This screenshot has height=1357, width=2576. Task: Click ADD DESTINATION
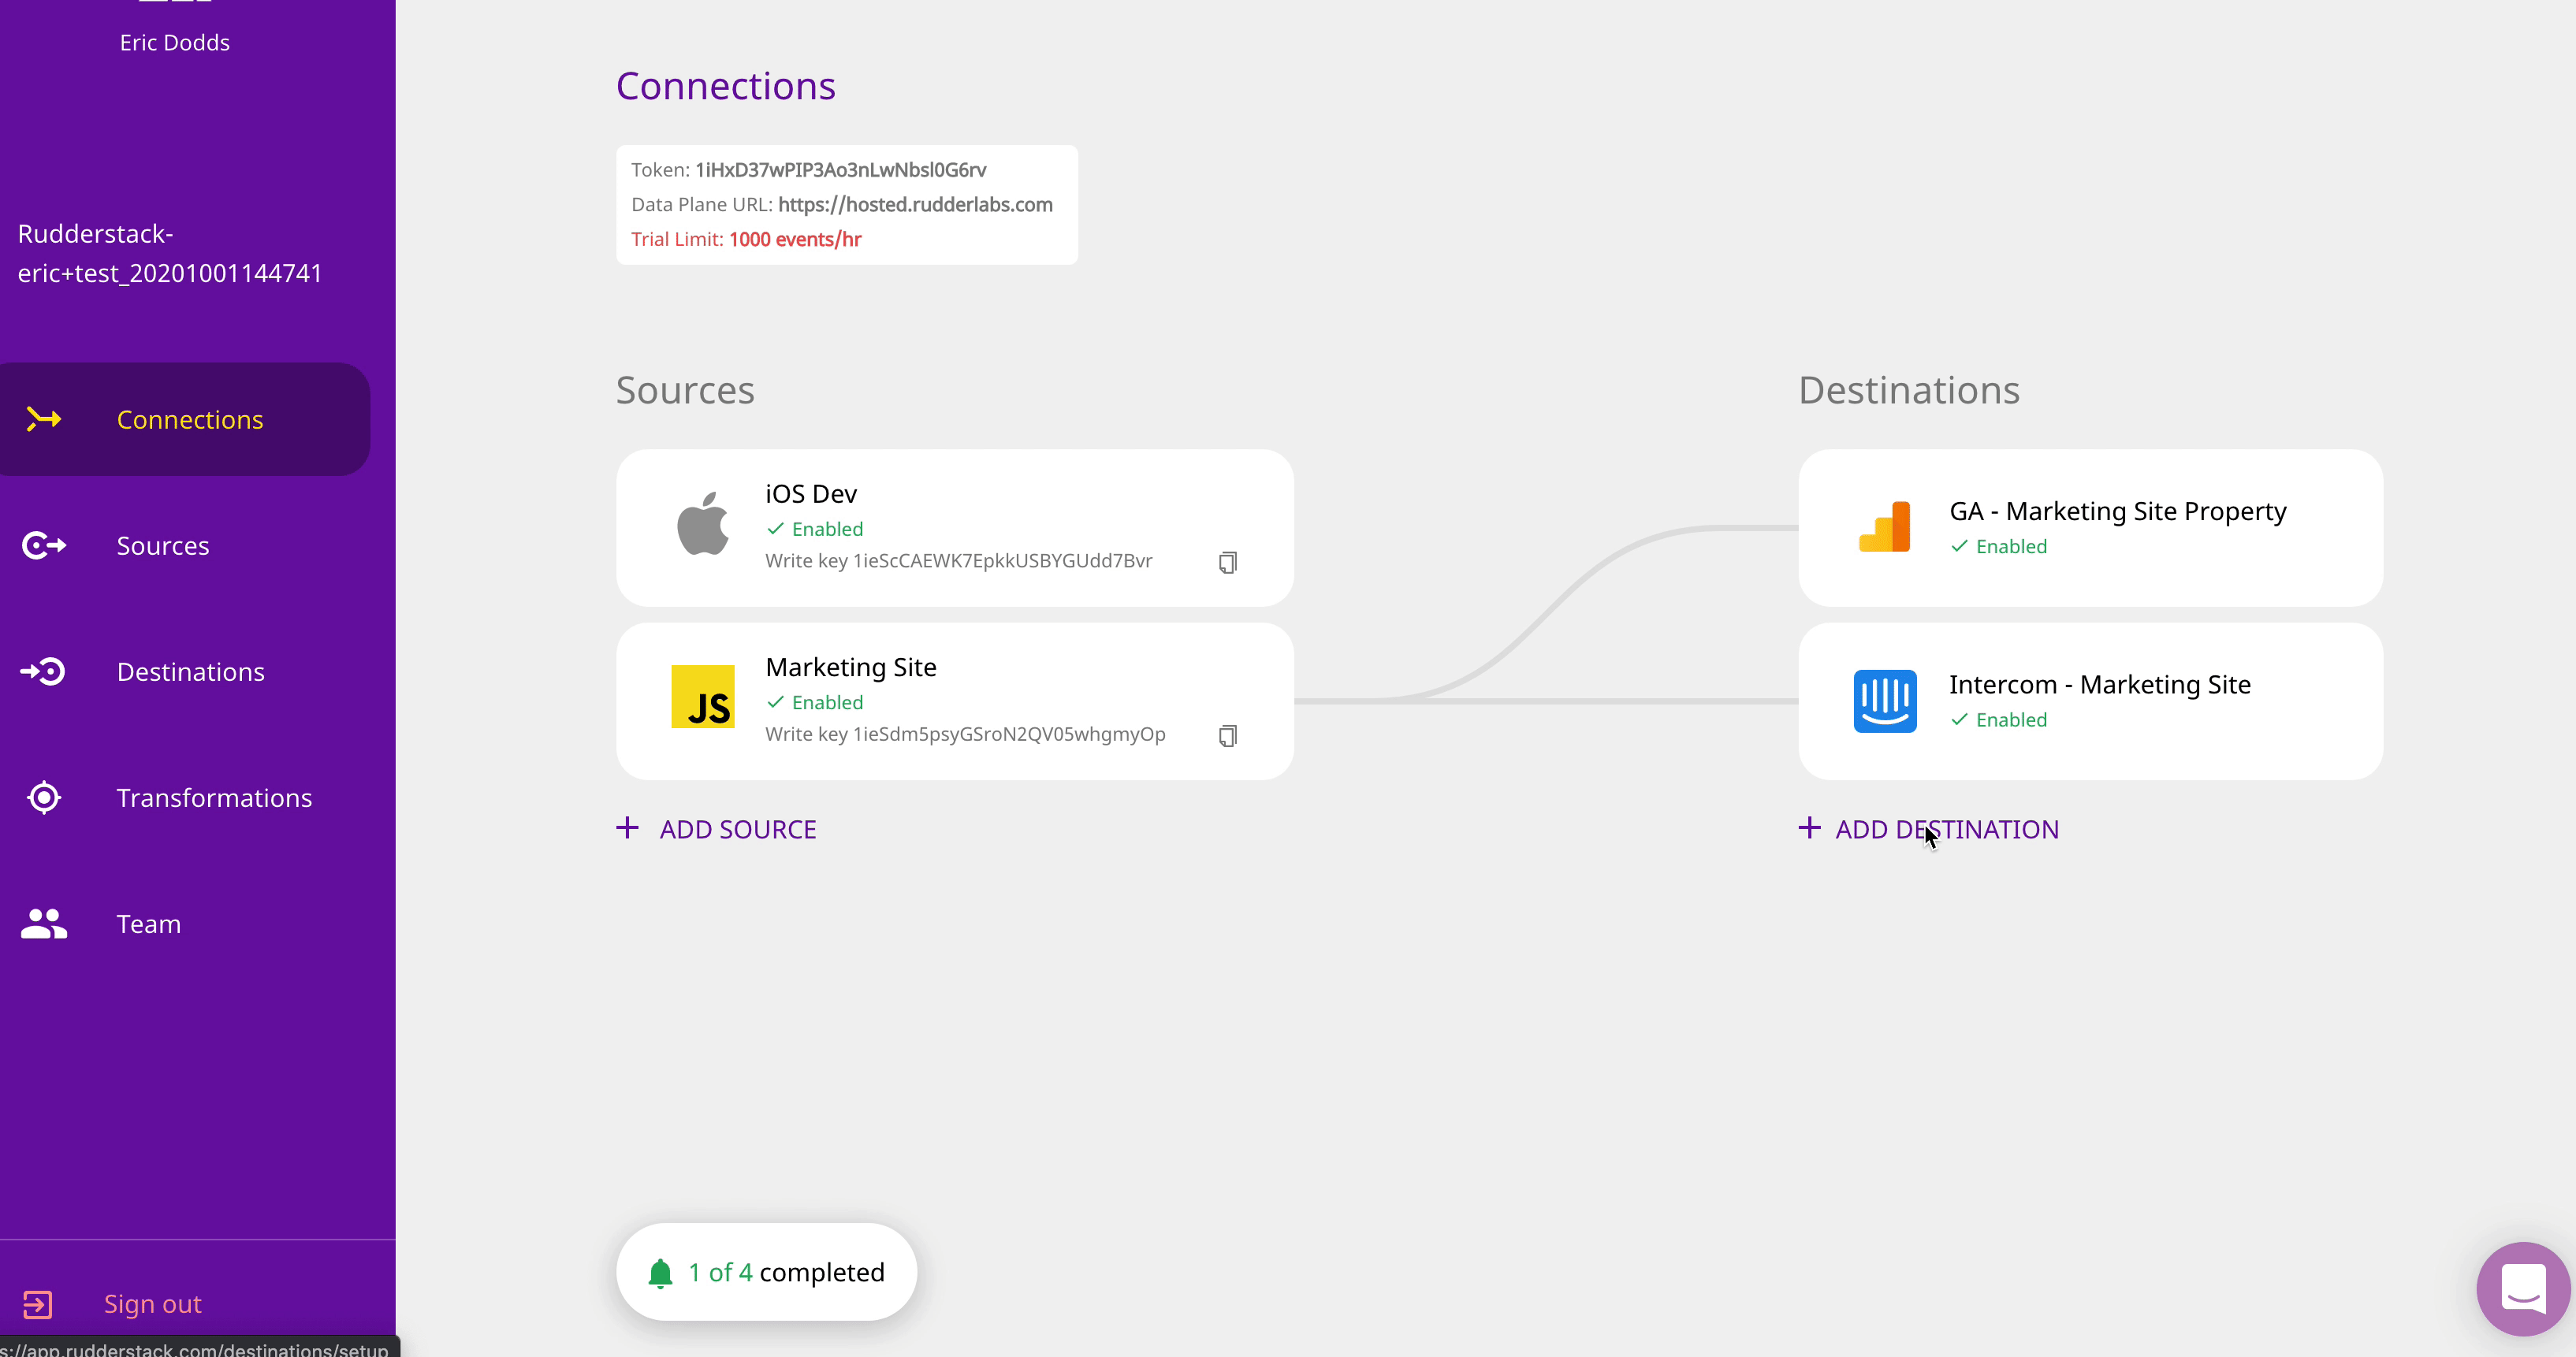tap(1946, 829)
